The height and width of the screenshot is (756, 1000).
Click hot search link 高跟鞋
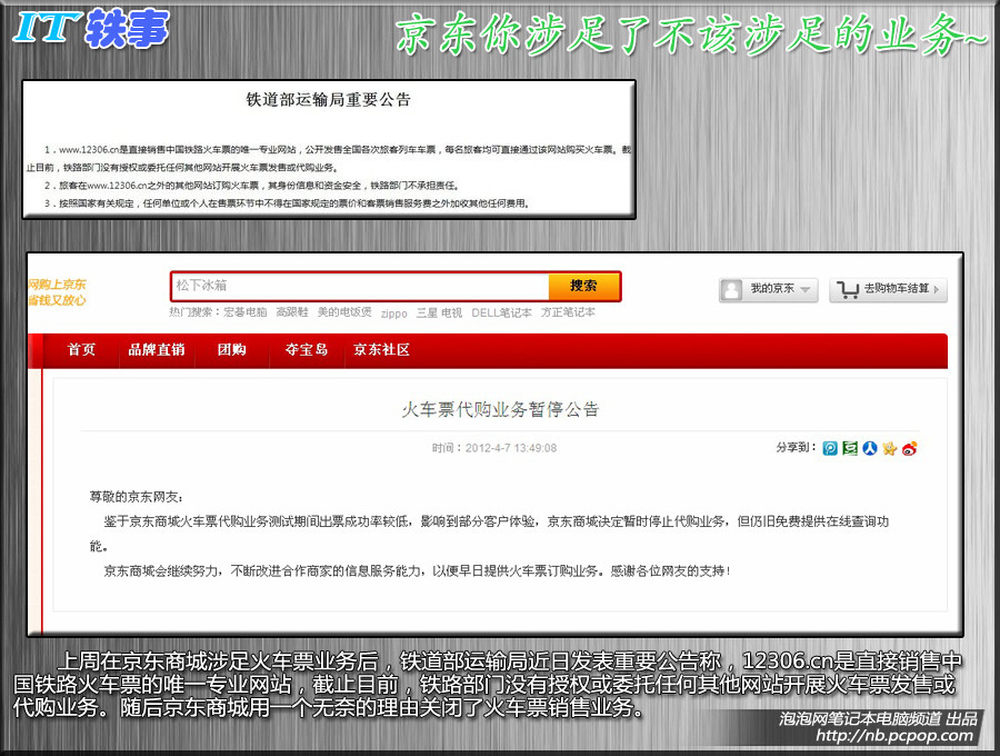[x=292, y=312]
